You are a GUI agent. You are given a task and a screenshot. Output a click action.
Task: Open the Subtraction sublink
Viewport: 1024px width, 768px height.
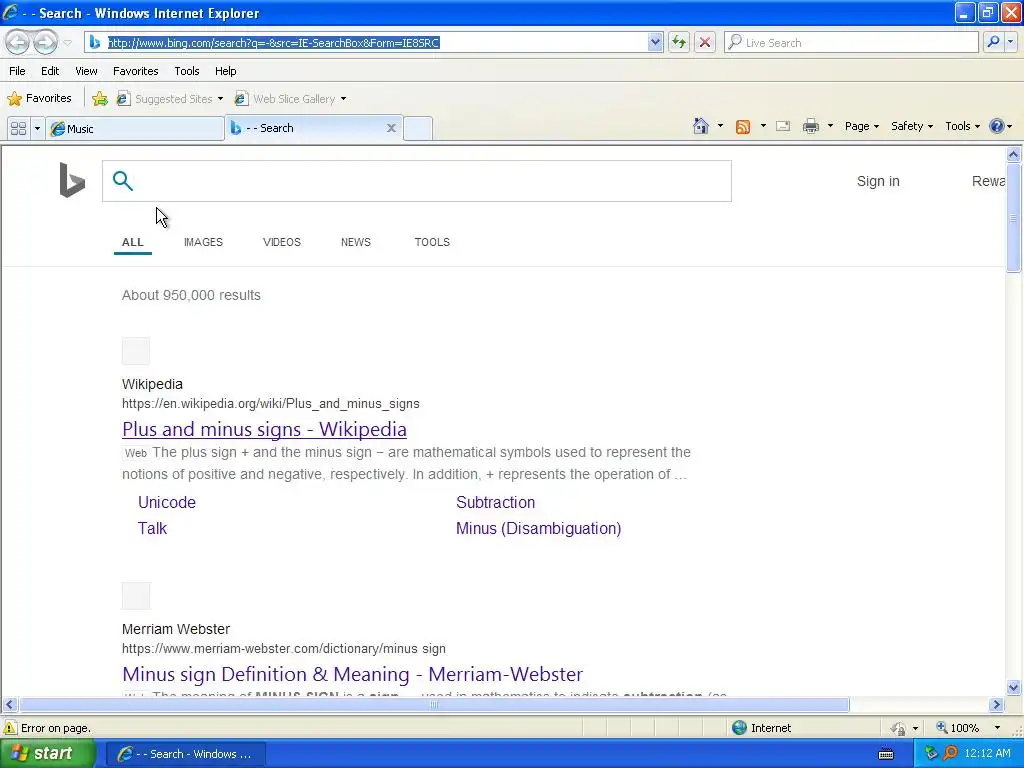[x=496, y=502]
